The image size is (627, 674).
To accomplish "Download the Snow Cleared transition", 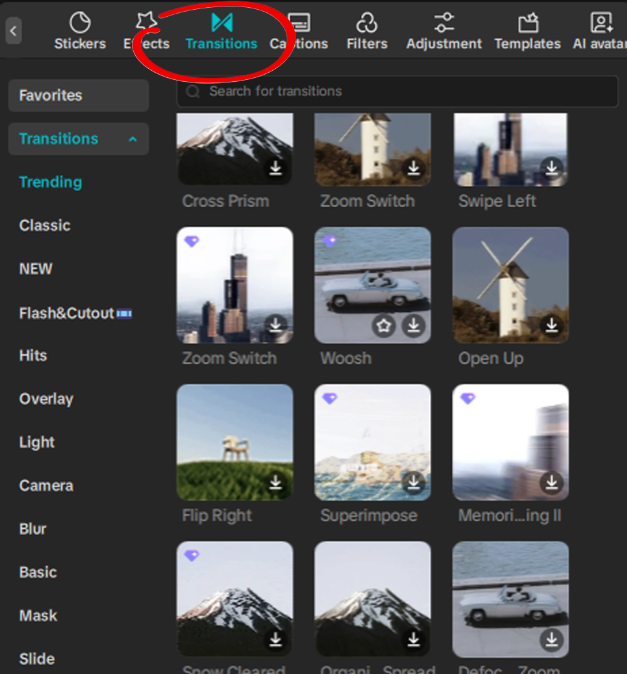I will pyautogui.click(x=275, y=640).
